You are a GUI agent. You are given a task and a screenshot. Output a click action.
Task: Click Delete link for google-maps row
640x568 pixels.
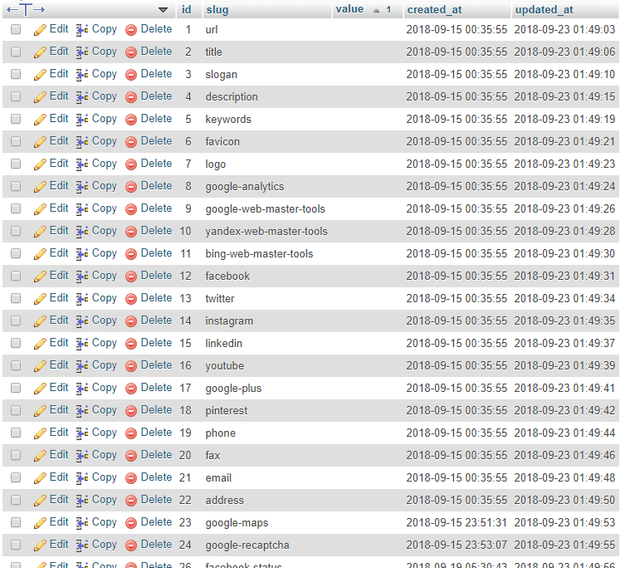click(x=156, y=522)
